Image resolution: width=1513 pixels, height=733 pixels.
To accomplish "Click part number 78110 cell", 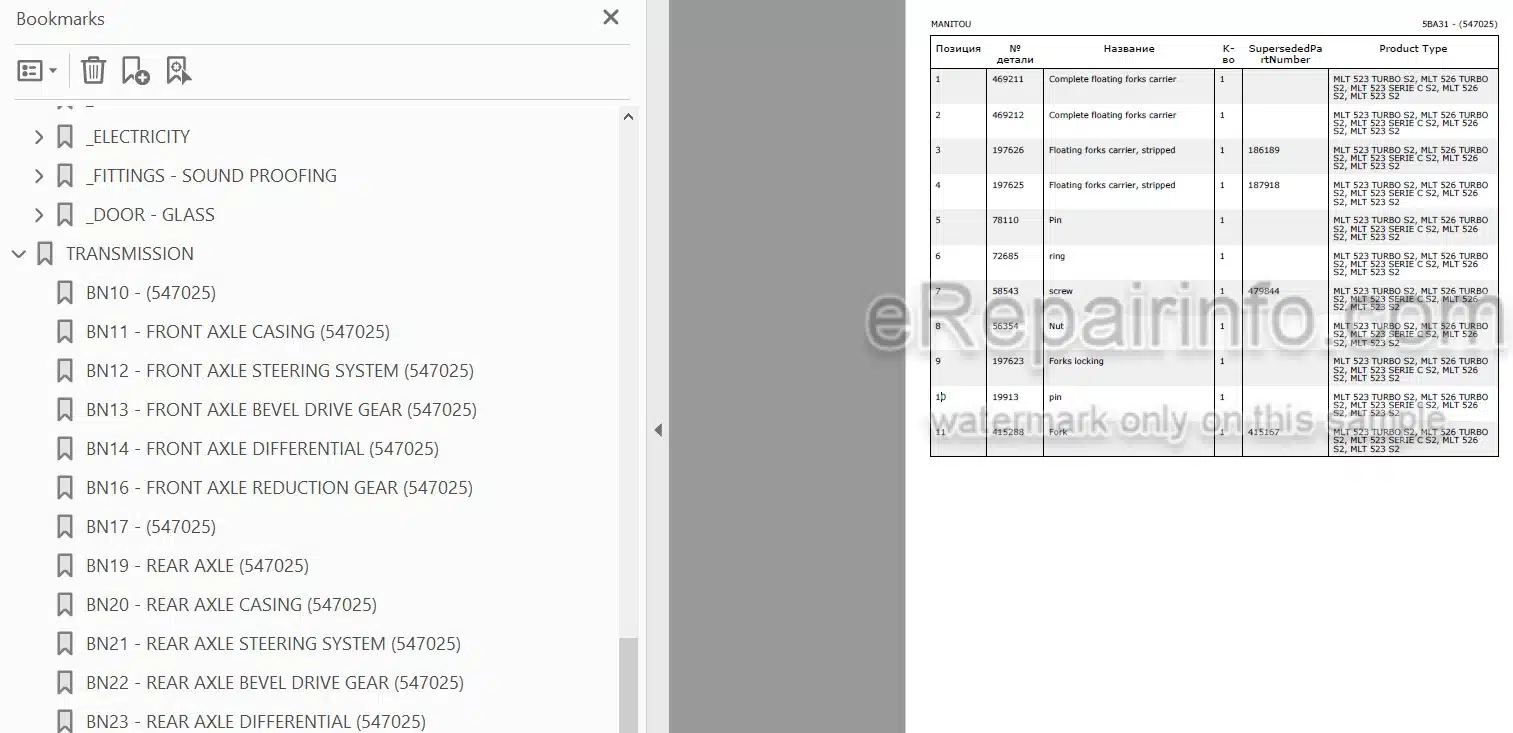I will tap(1005, 220).
